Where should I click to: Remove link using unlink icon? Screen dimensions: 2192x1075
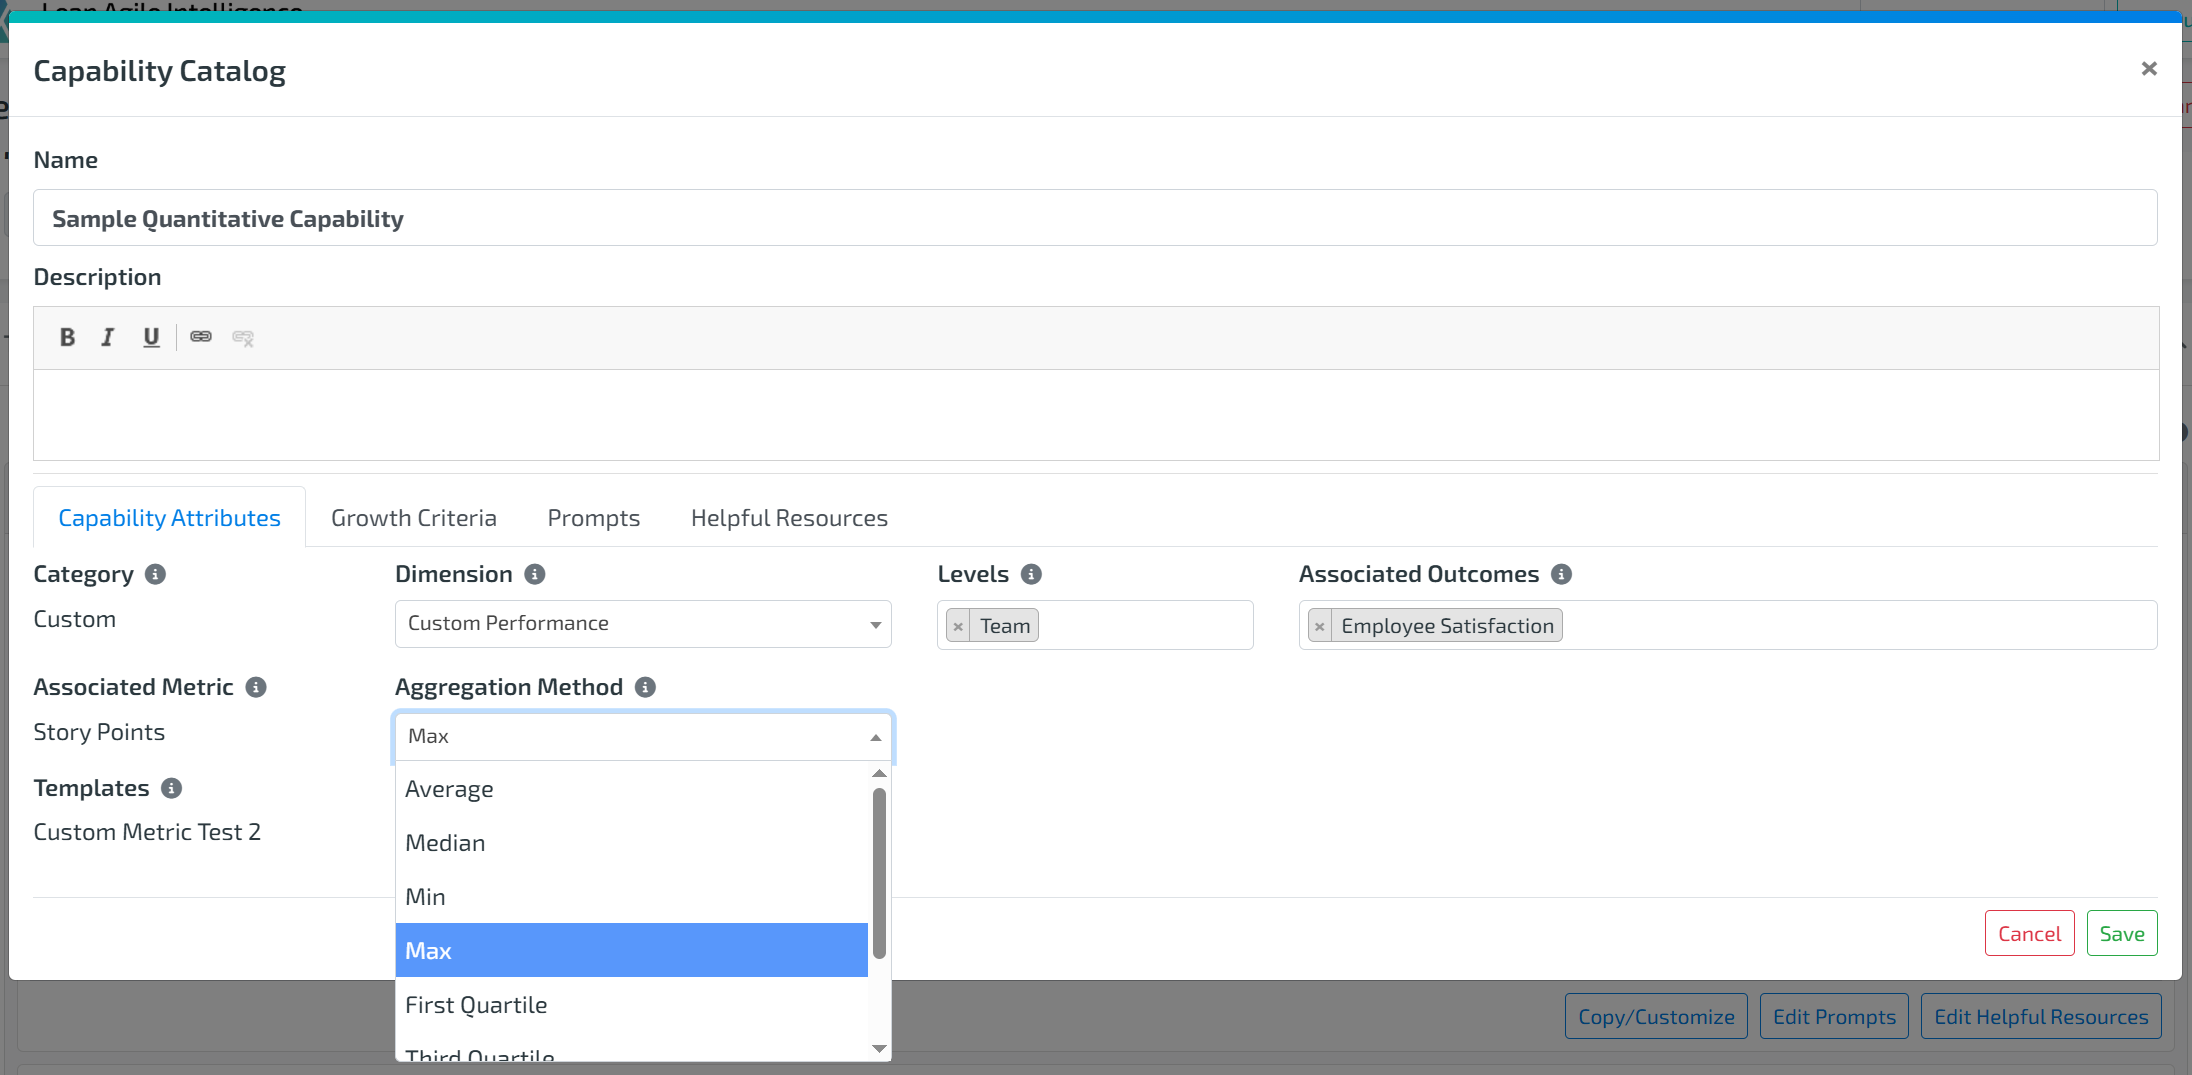coord(243,337)
